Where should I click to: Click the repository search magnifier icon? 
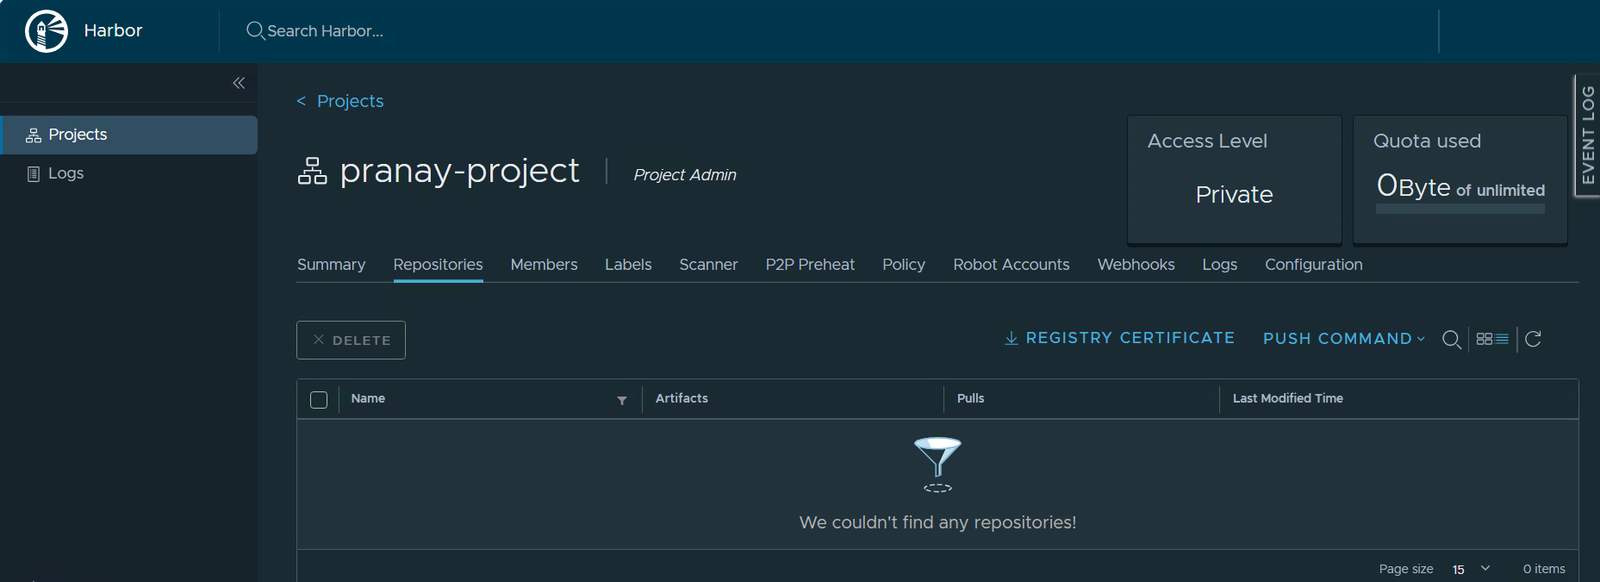pyautogui.click(x=1451, y=340)
